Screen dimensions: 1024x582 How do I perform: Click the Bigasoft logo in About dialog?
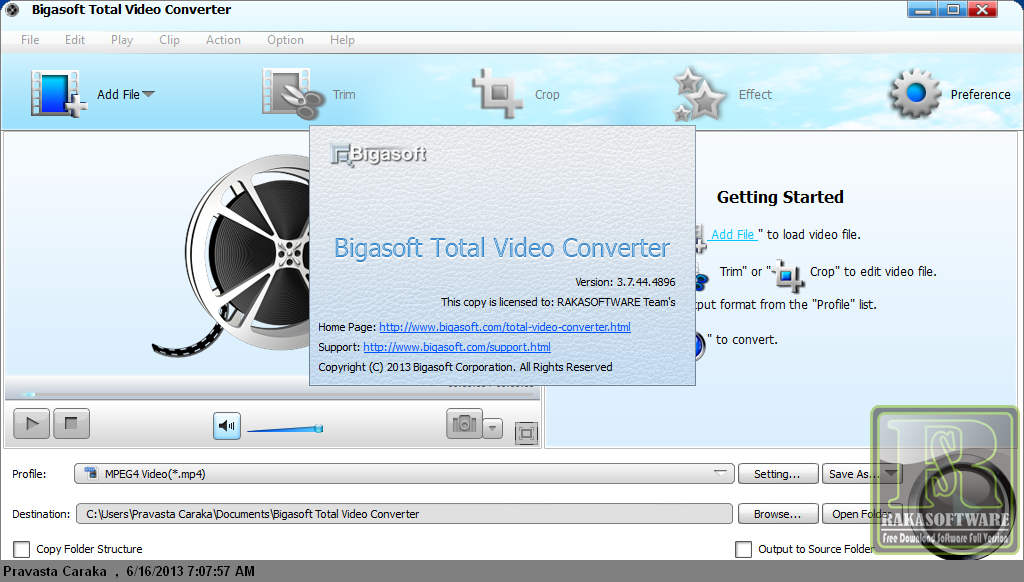coord(379,155)
